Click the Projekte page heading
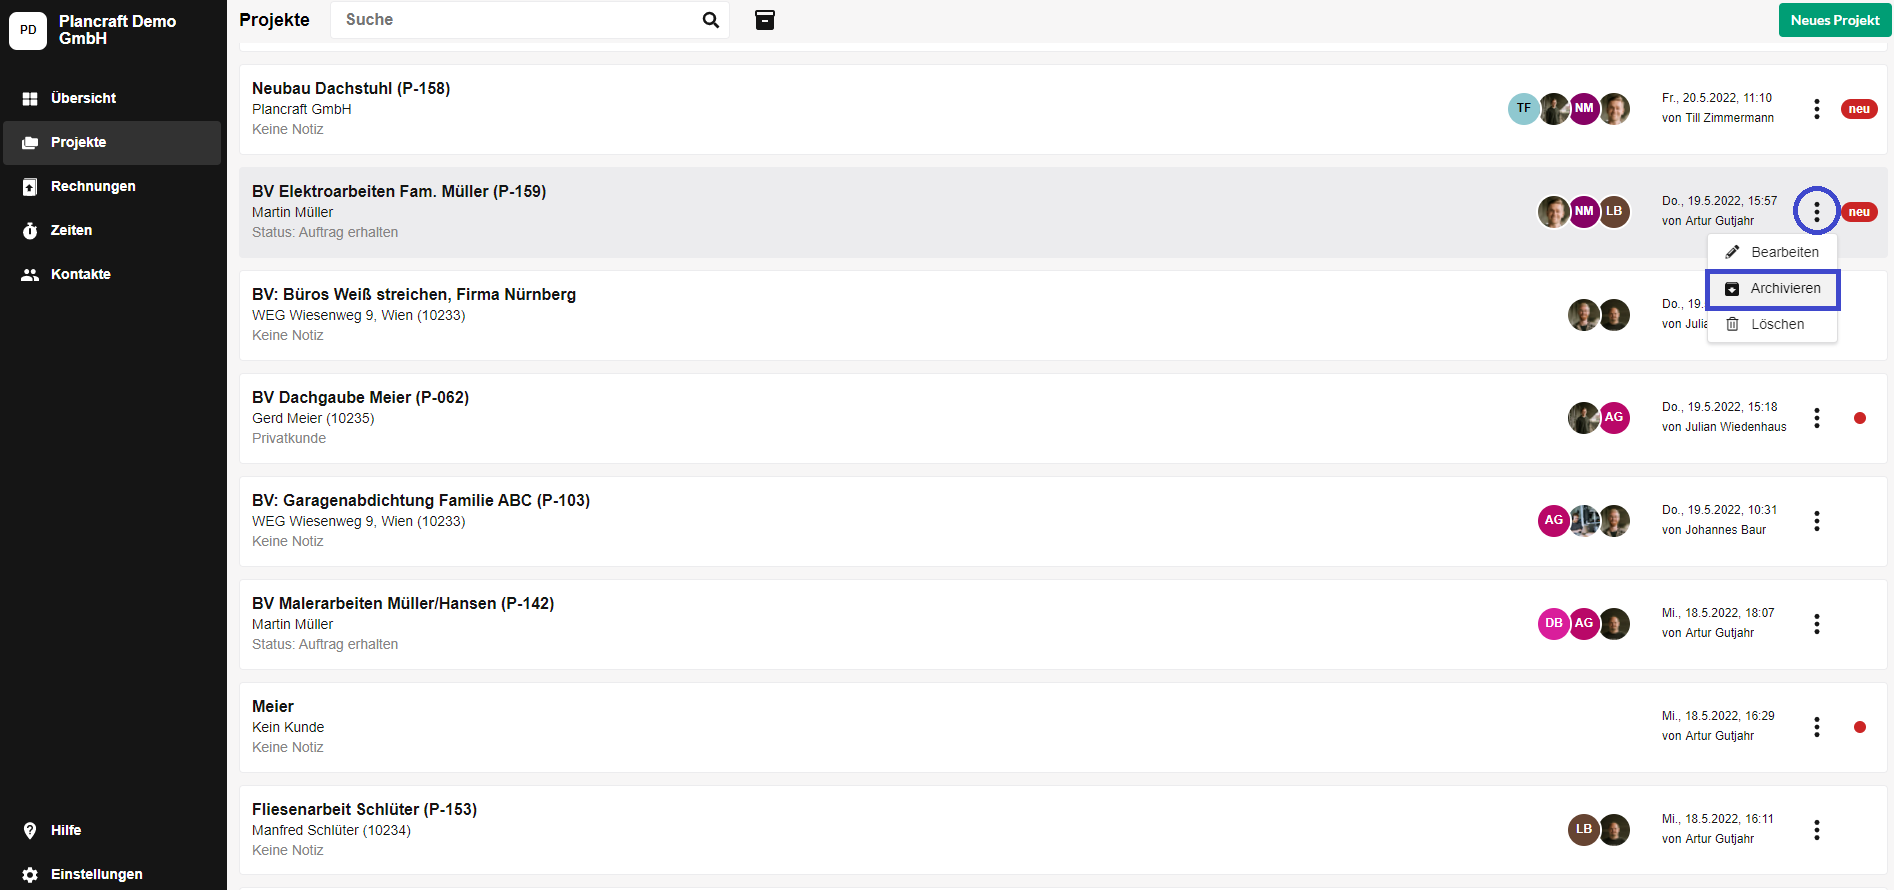1894x890 pixels. (274, 20)
